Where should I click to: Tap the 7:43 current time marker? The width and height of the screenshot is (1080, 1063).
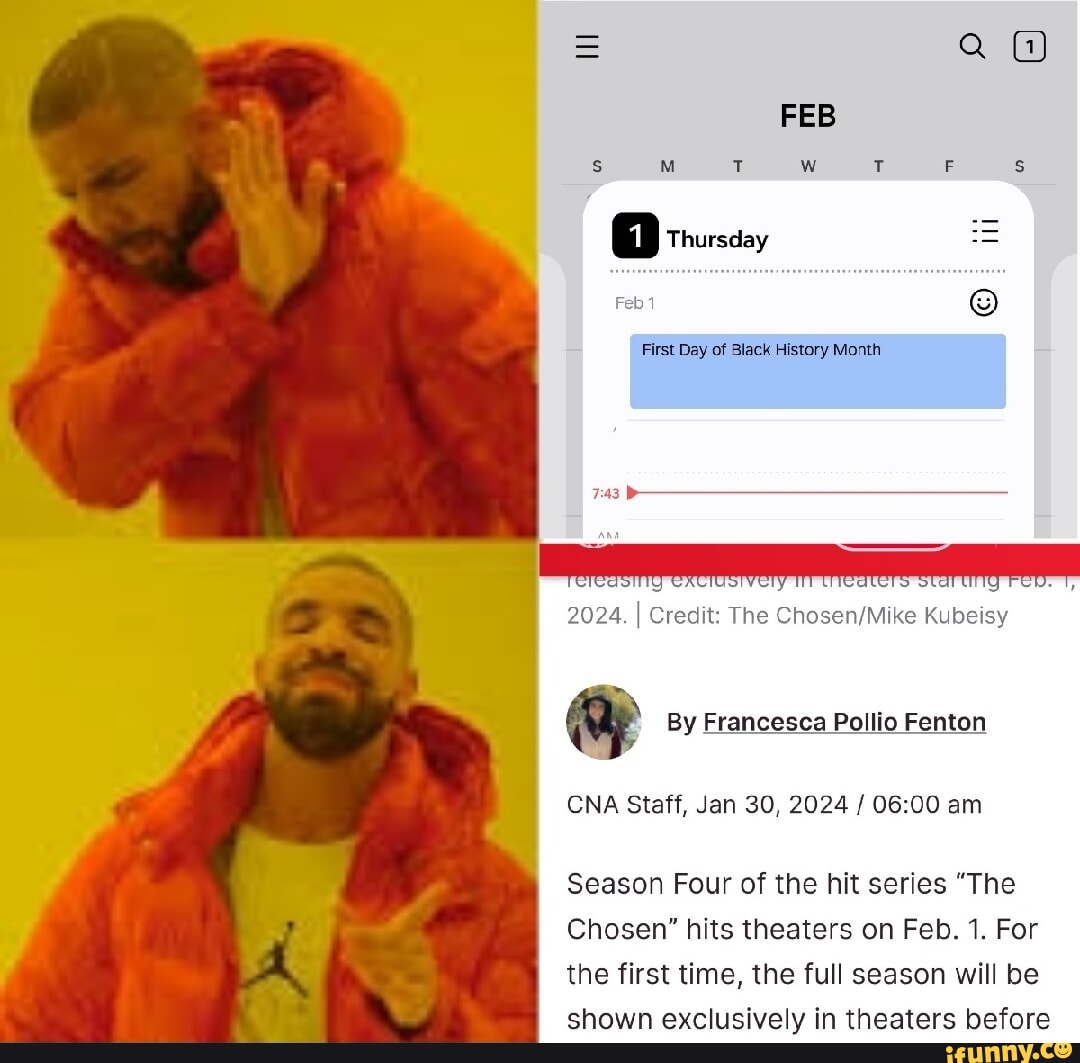(x=605, y=493)
